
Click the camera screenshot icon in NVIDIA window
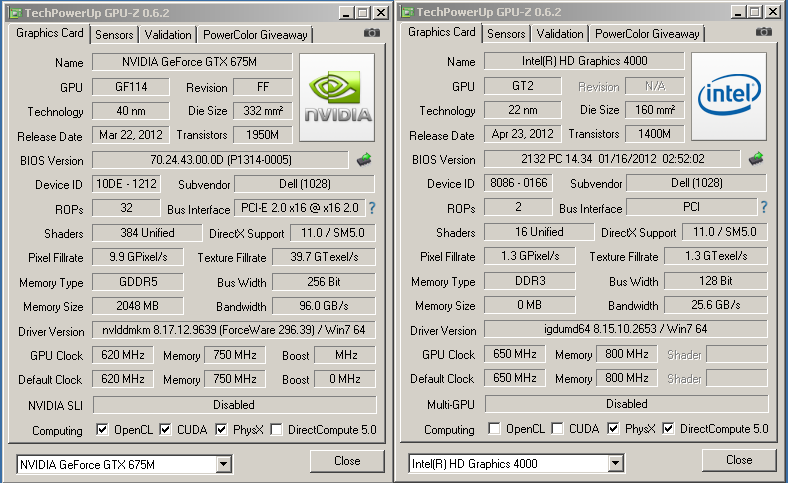click(372, 33)
